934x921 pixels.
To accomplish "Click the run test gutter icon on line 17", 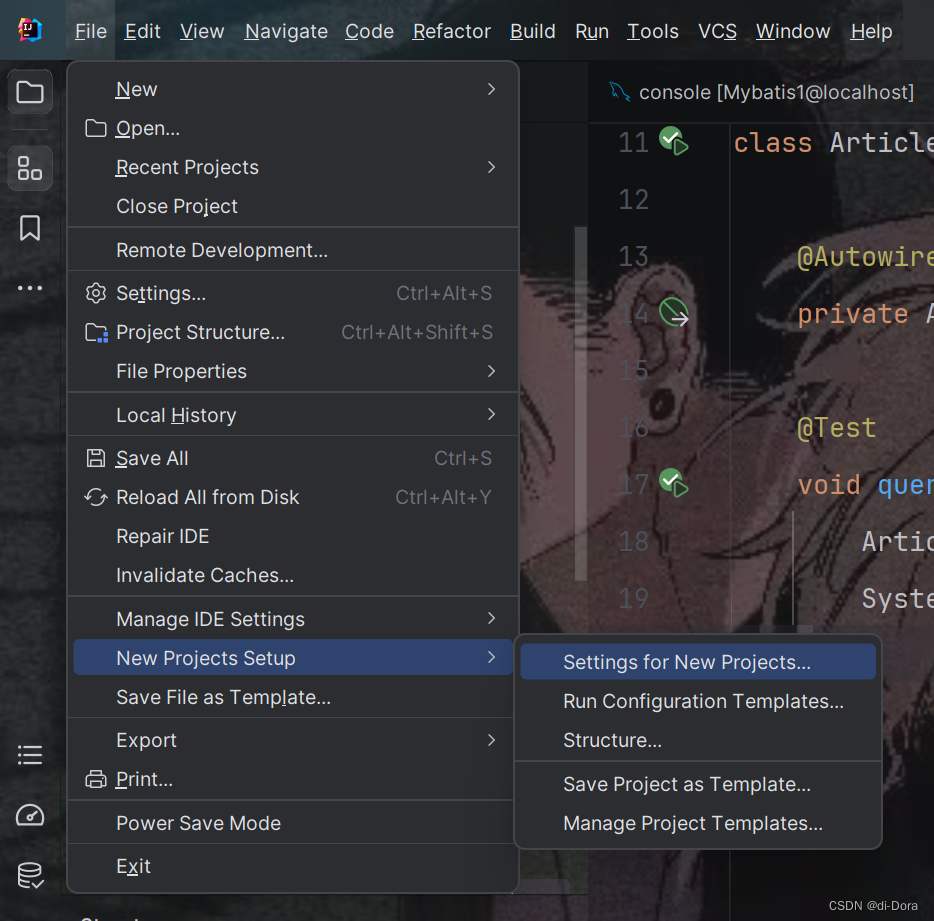I will [673, 483].
